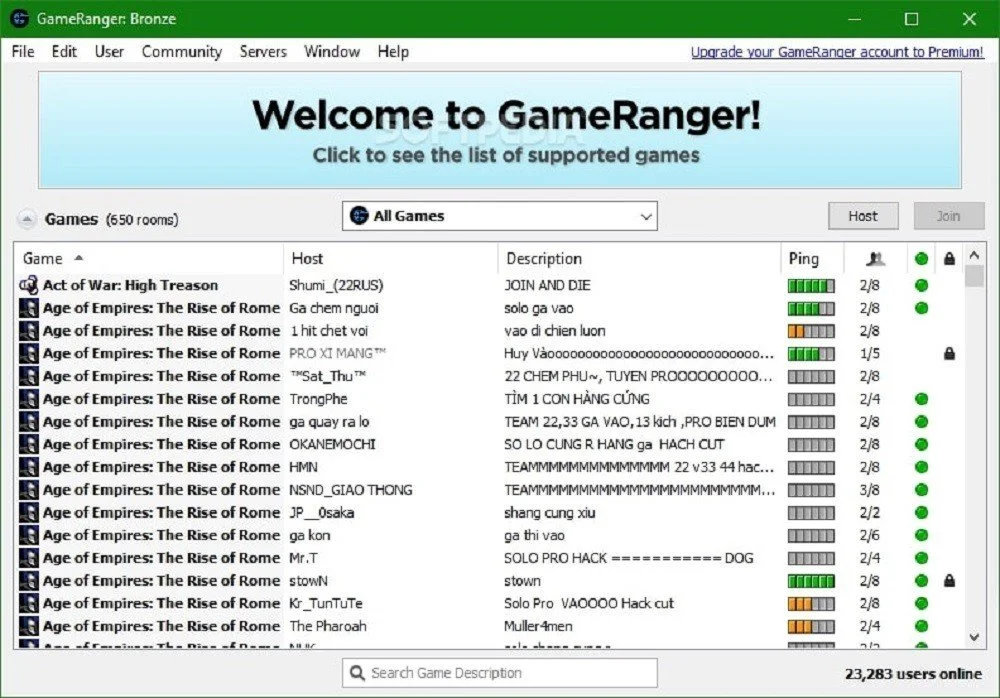Click the Age of Empires icon for TrongPhe row
1000x698 pixels.
[29, 399]
